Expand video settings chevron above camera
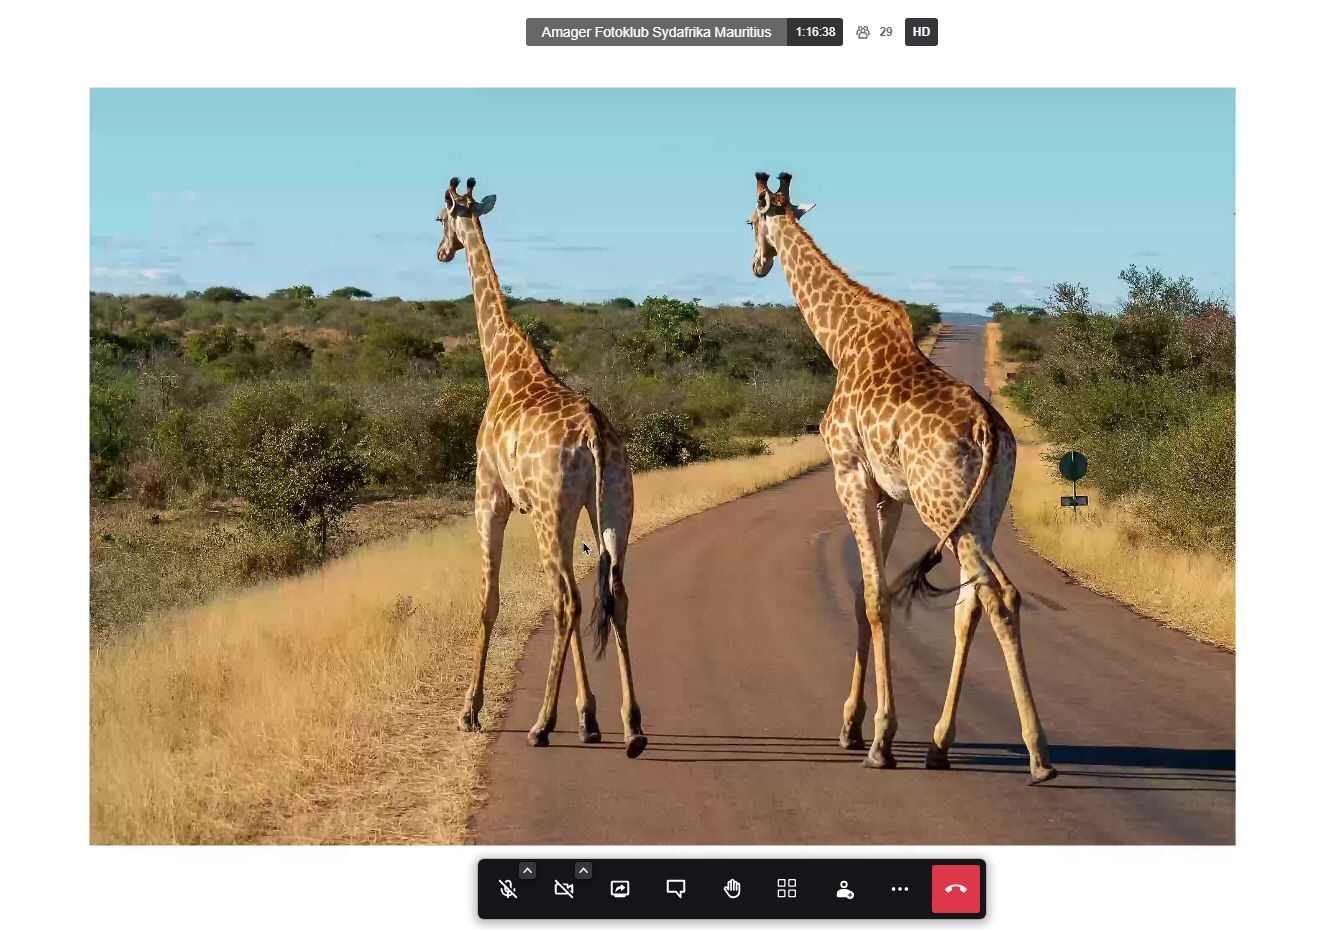 [583, 870]
